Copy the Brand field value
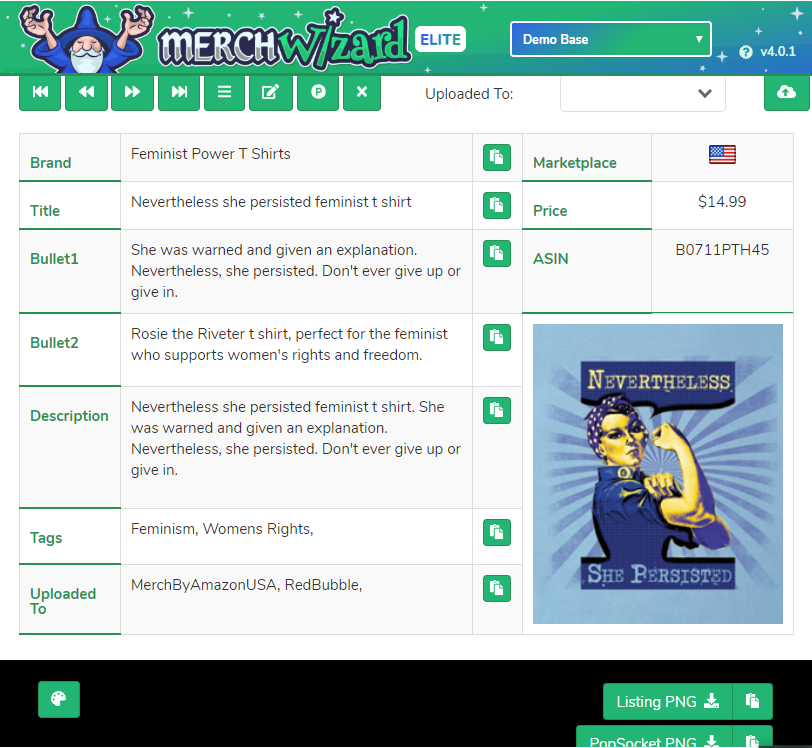Screen dimensions: 812x748 click(x=497, y=157)
